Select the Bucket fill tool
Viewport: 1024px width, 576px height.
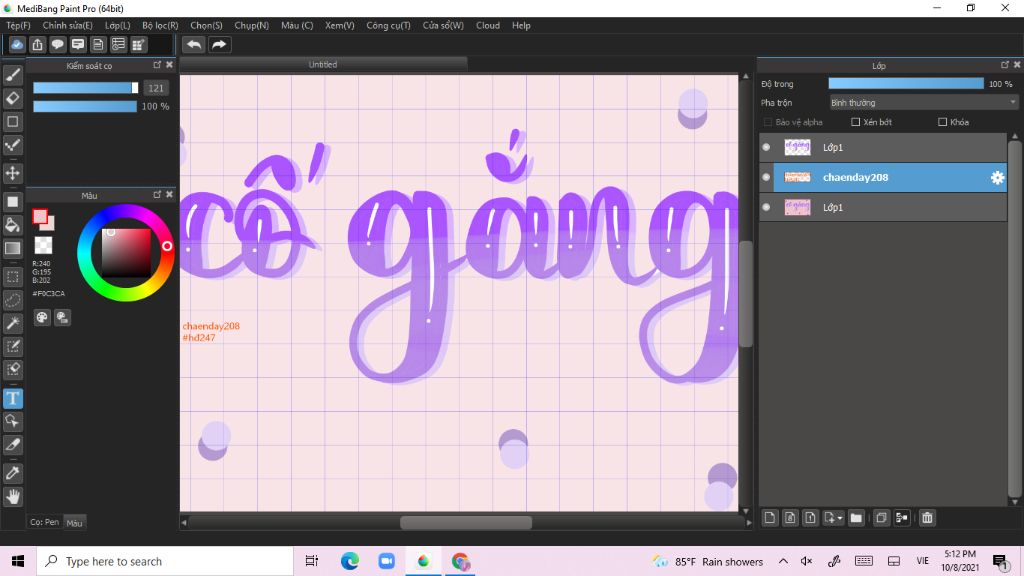tap(12, 225)
